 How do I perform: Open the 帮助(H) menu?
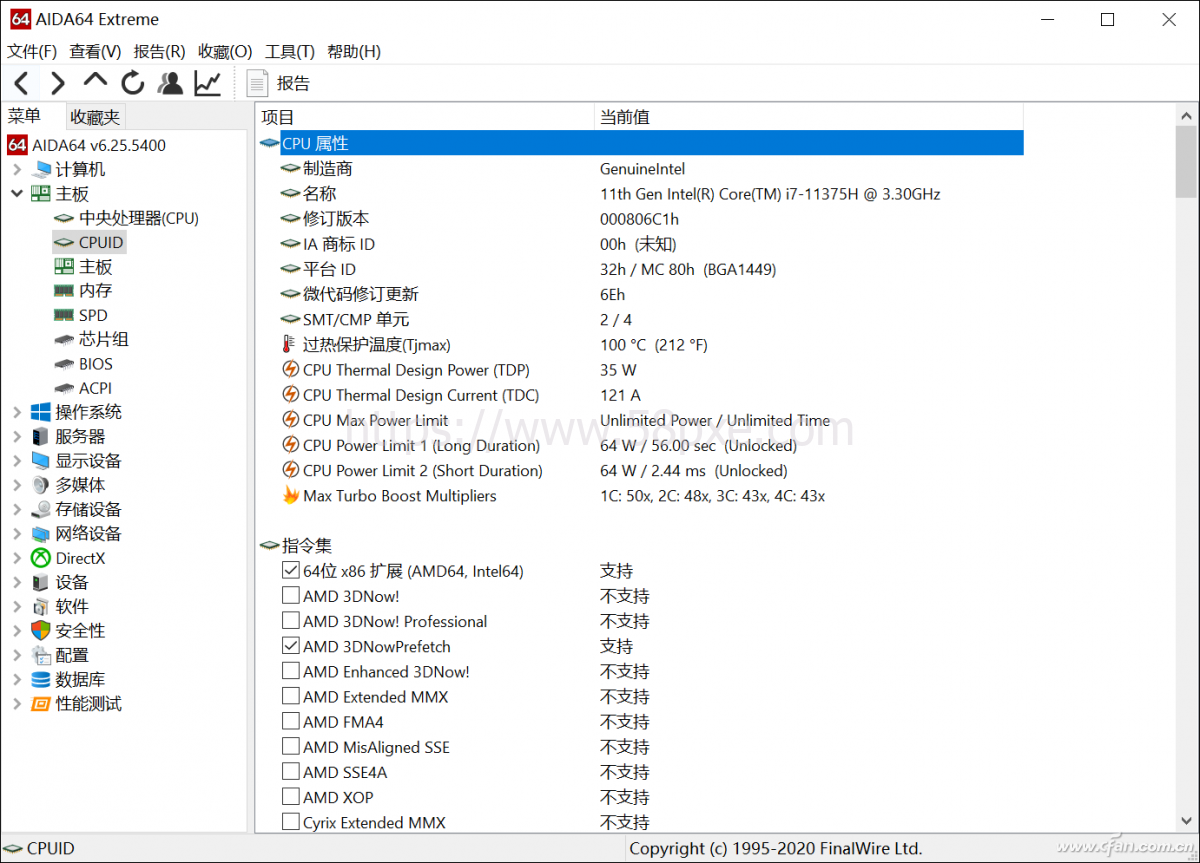354,52
